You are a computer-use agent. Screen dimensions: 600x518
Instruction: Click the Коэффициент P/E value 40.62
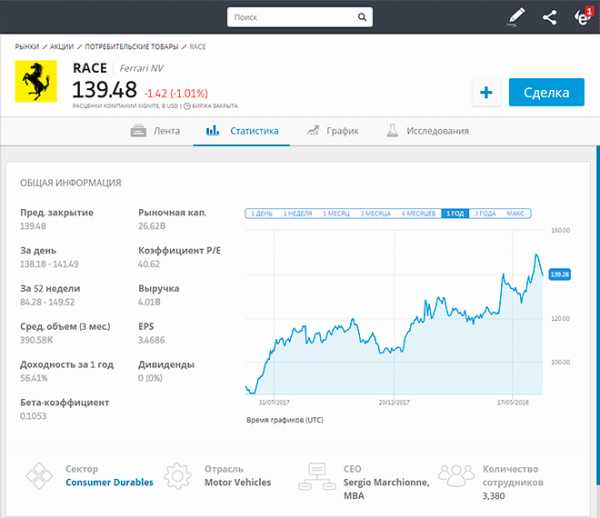click(149, 264)
